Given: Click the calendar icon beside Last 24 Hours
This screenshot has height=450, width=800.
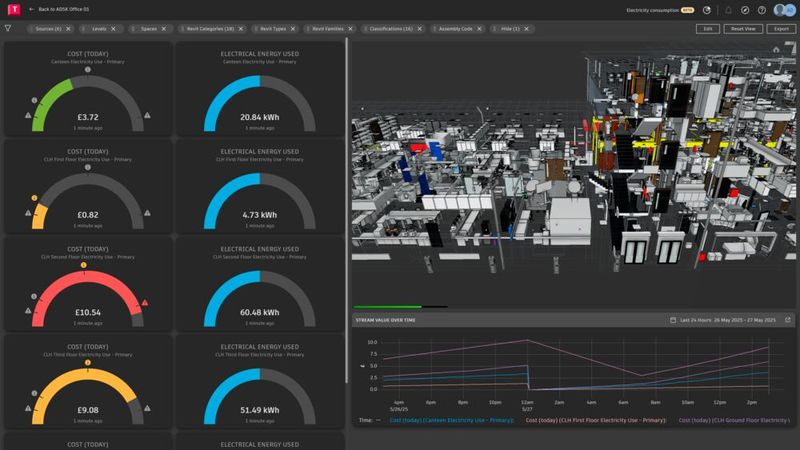Looking at the screenshot, I should point(673,320).
